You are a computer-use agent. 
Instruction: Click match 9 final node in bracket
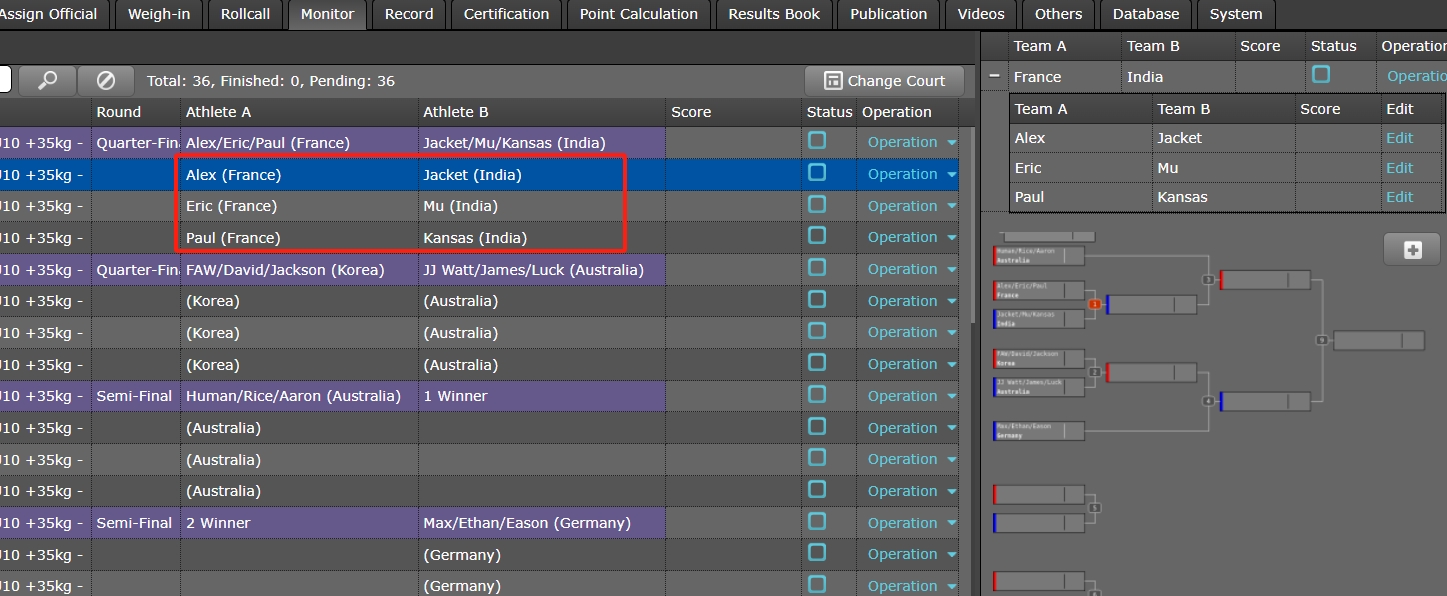(x=1322, y=341)
